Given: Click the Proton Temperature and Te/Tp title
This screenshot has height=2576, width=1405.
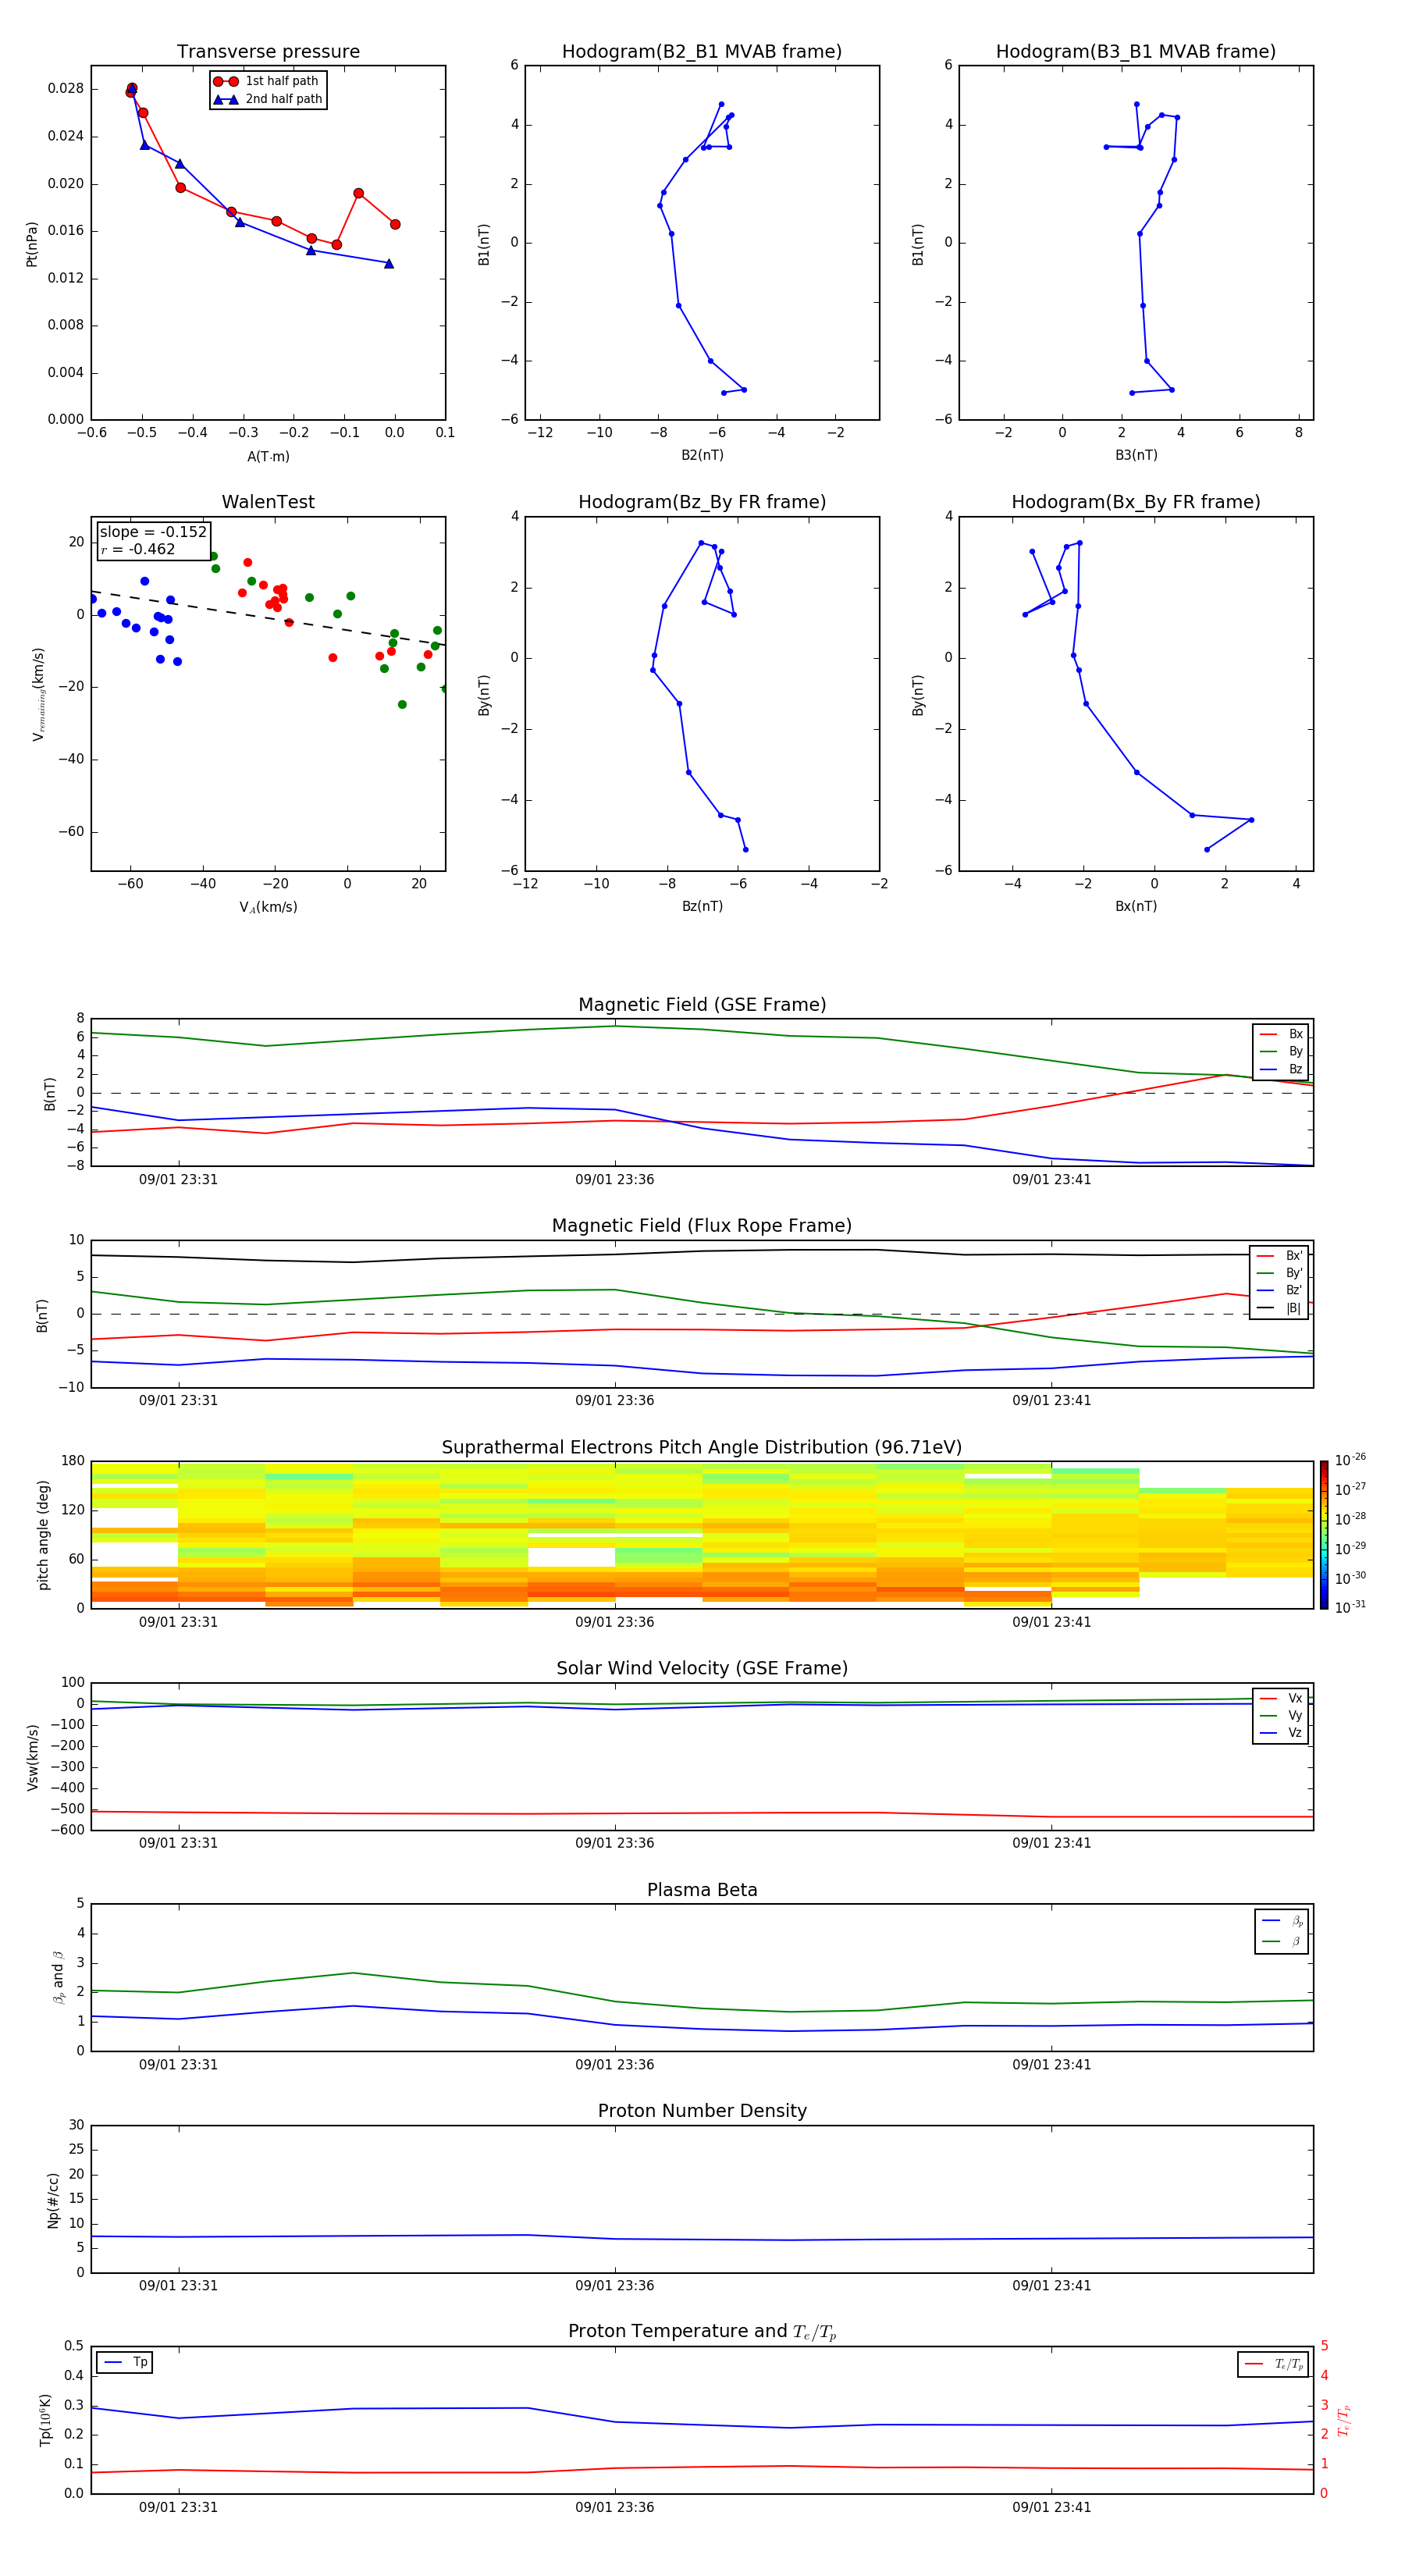Looking at the screenshot, I should [702, 2332].
